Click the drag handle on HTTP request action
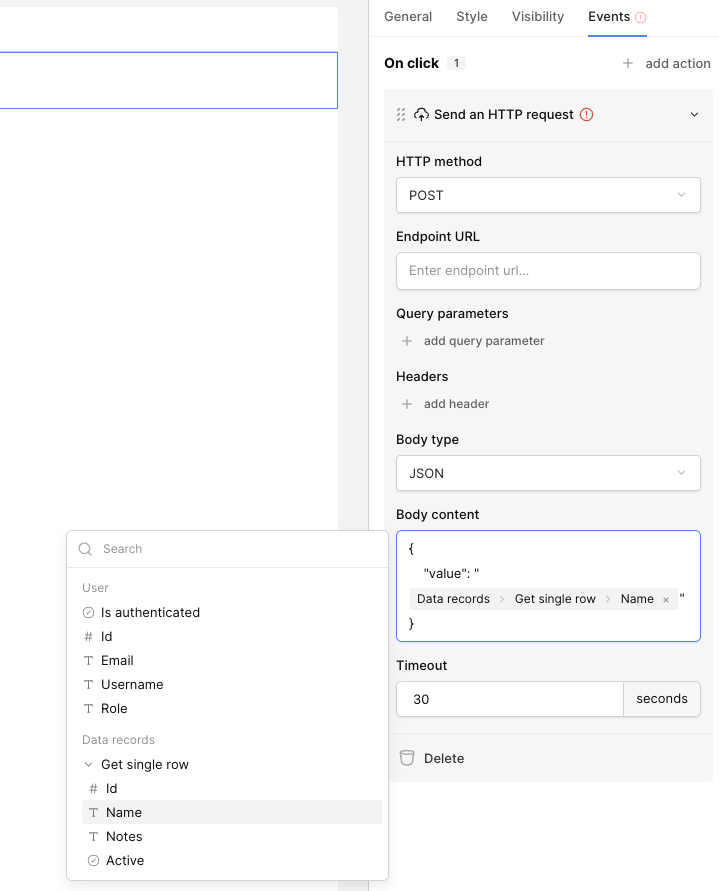Screen dimensions: 719x891 coord(401,115)
